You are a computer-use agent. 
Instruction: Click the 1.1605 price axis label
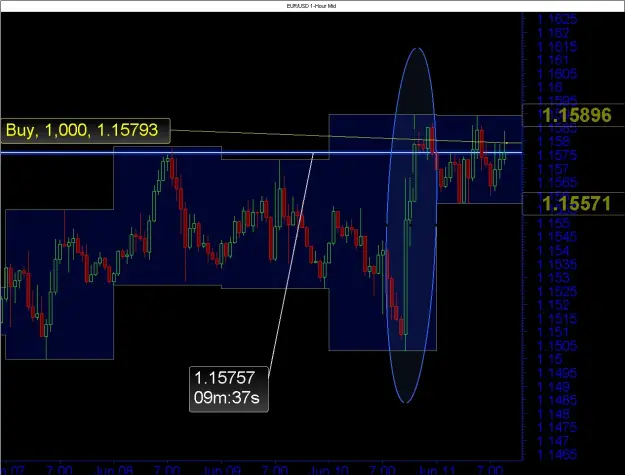557,73
